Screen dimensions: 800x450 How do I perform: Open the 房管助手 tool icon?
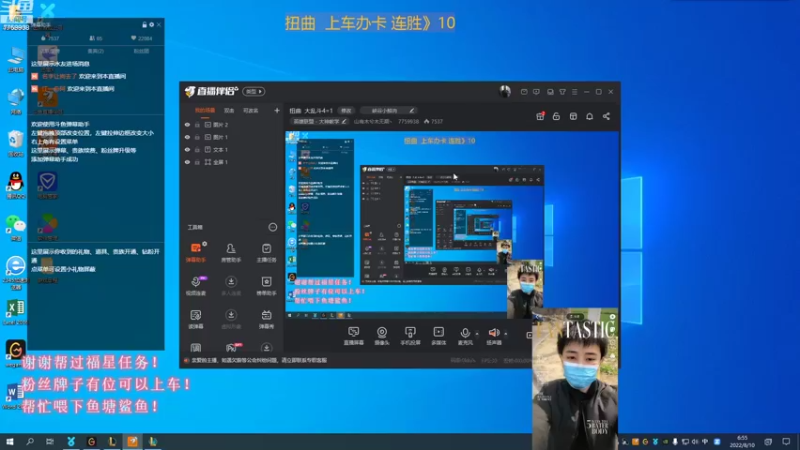[x=231, y=252]
